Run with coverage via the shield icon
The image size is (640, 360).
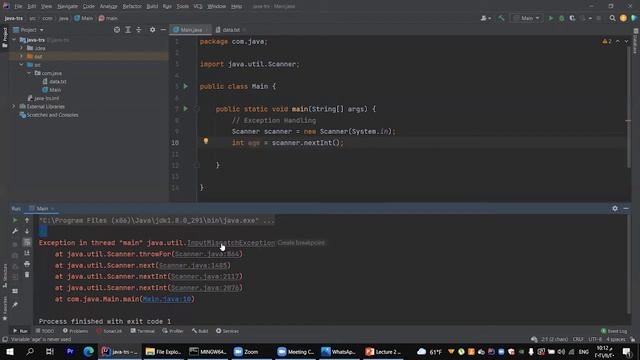click(x=572, y=18)
